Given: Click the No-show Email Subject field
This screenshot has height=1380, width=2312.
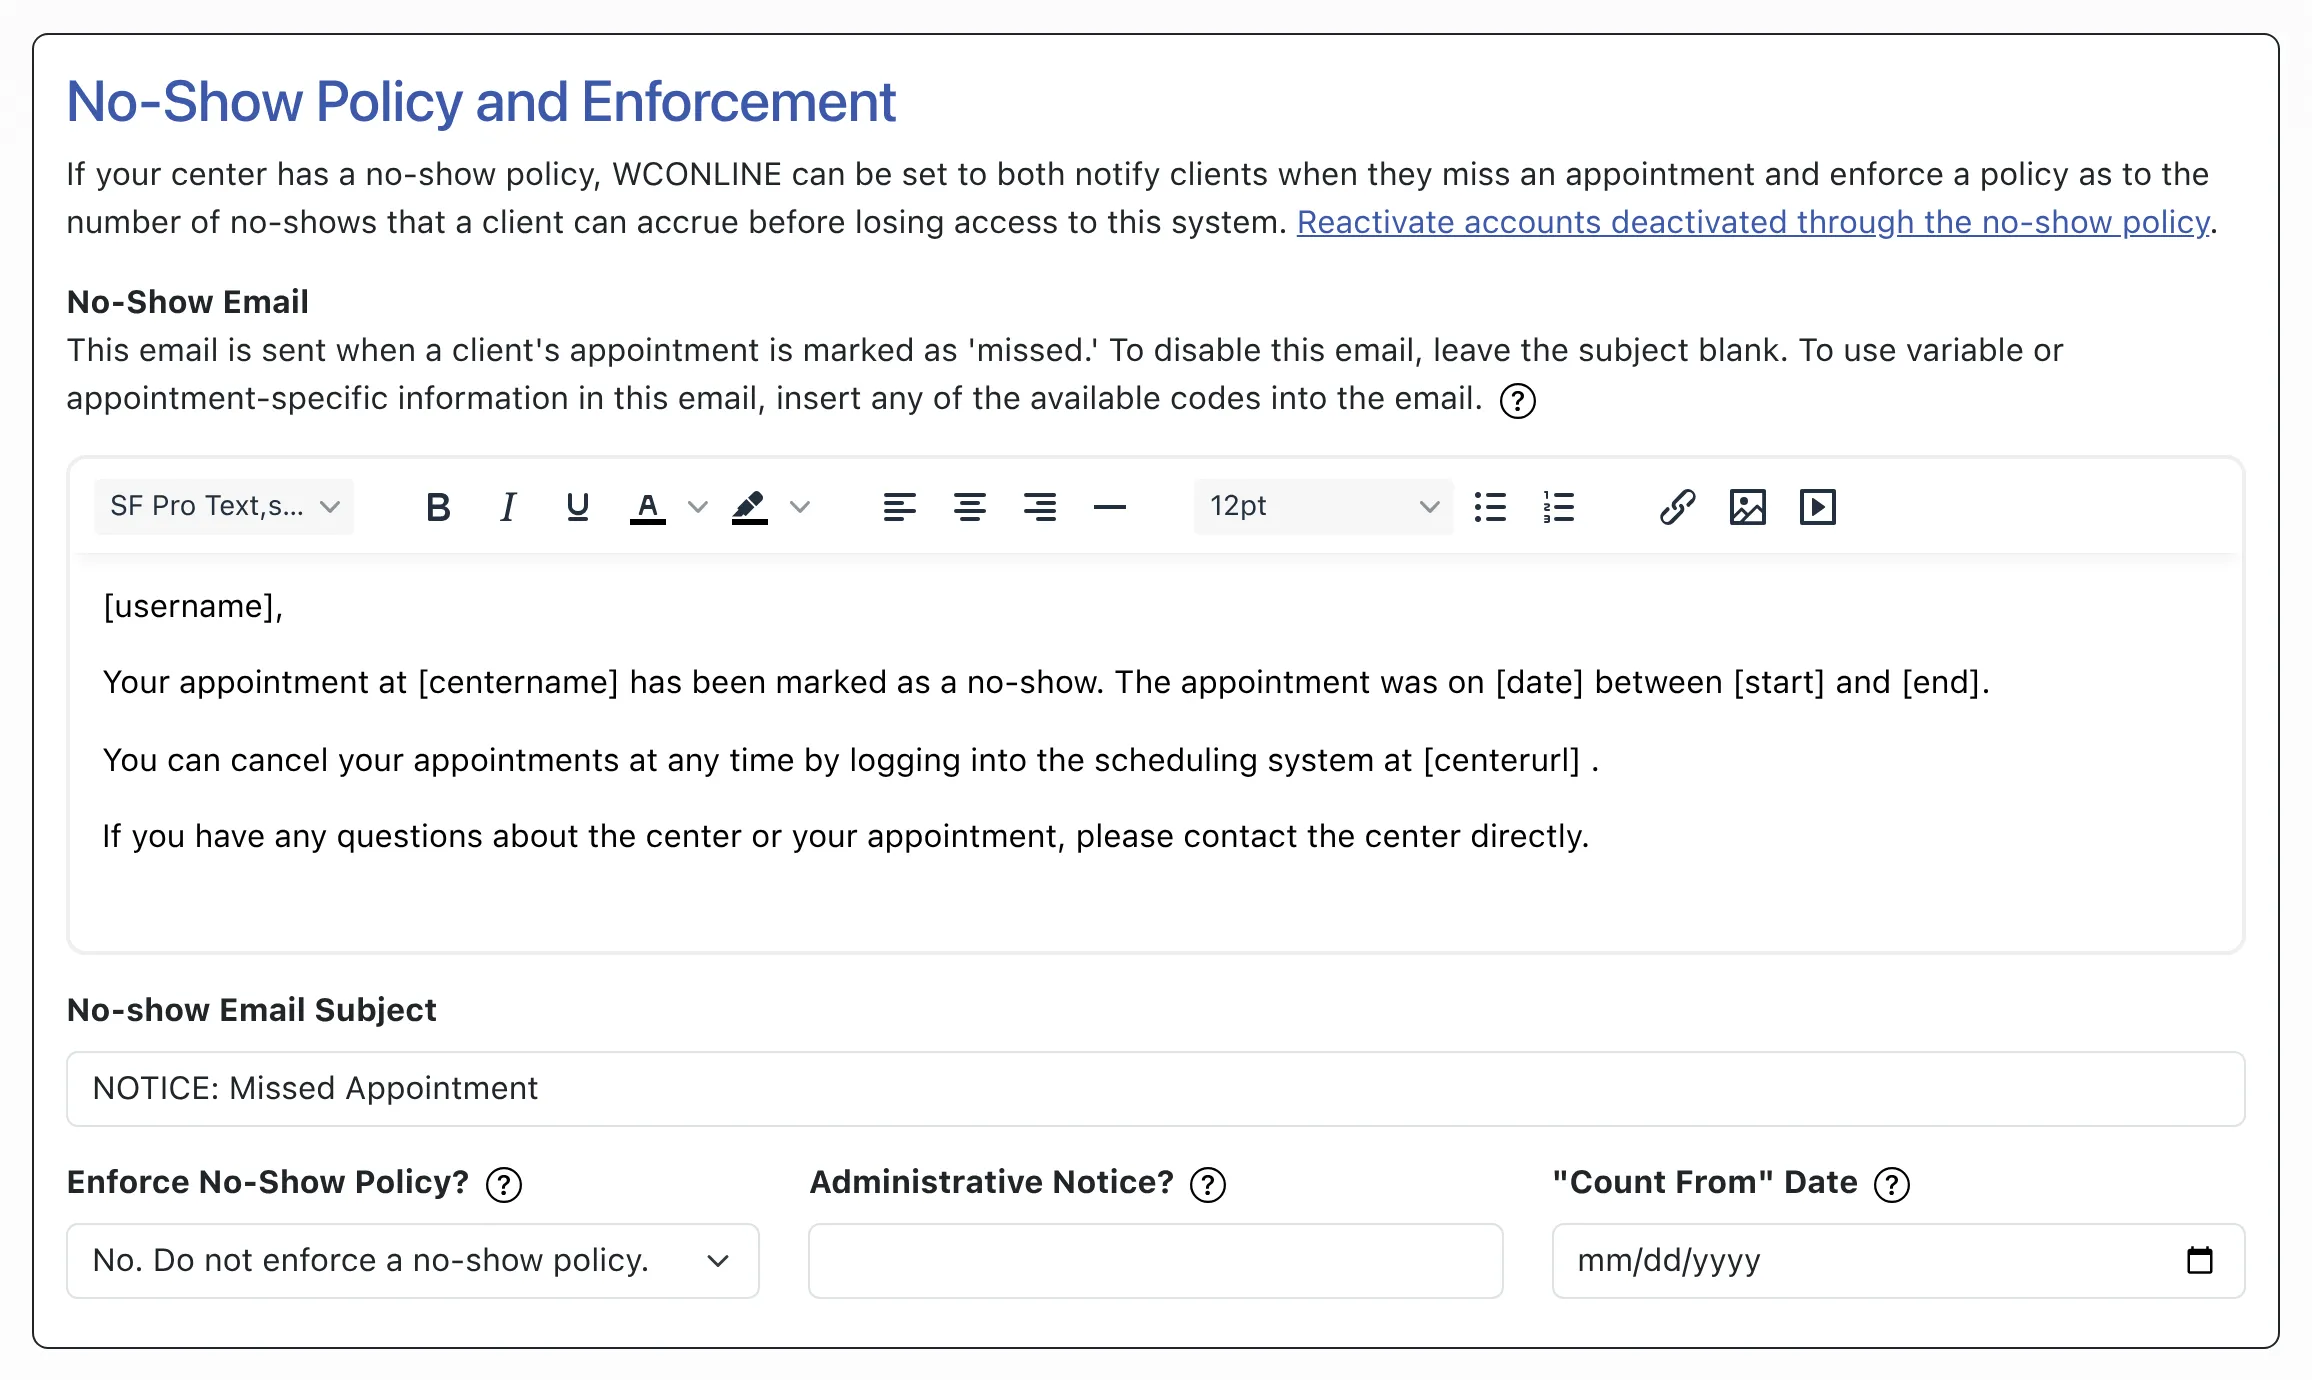Looking at the screenshot, I should tap(1156, 1089).
